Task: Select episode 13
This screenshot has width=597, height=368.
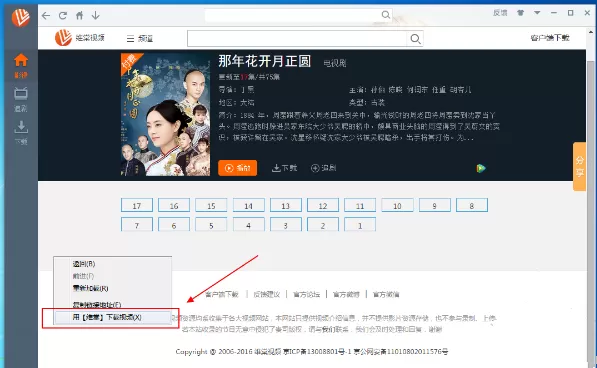Action: click(x=286, y=206)
